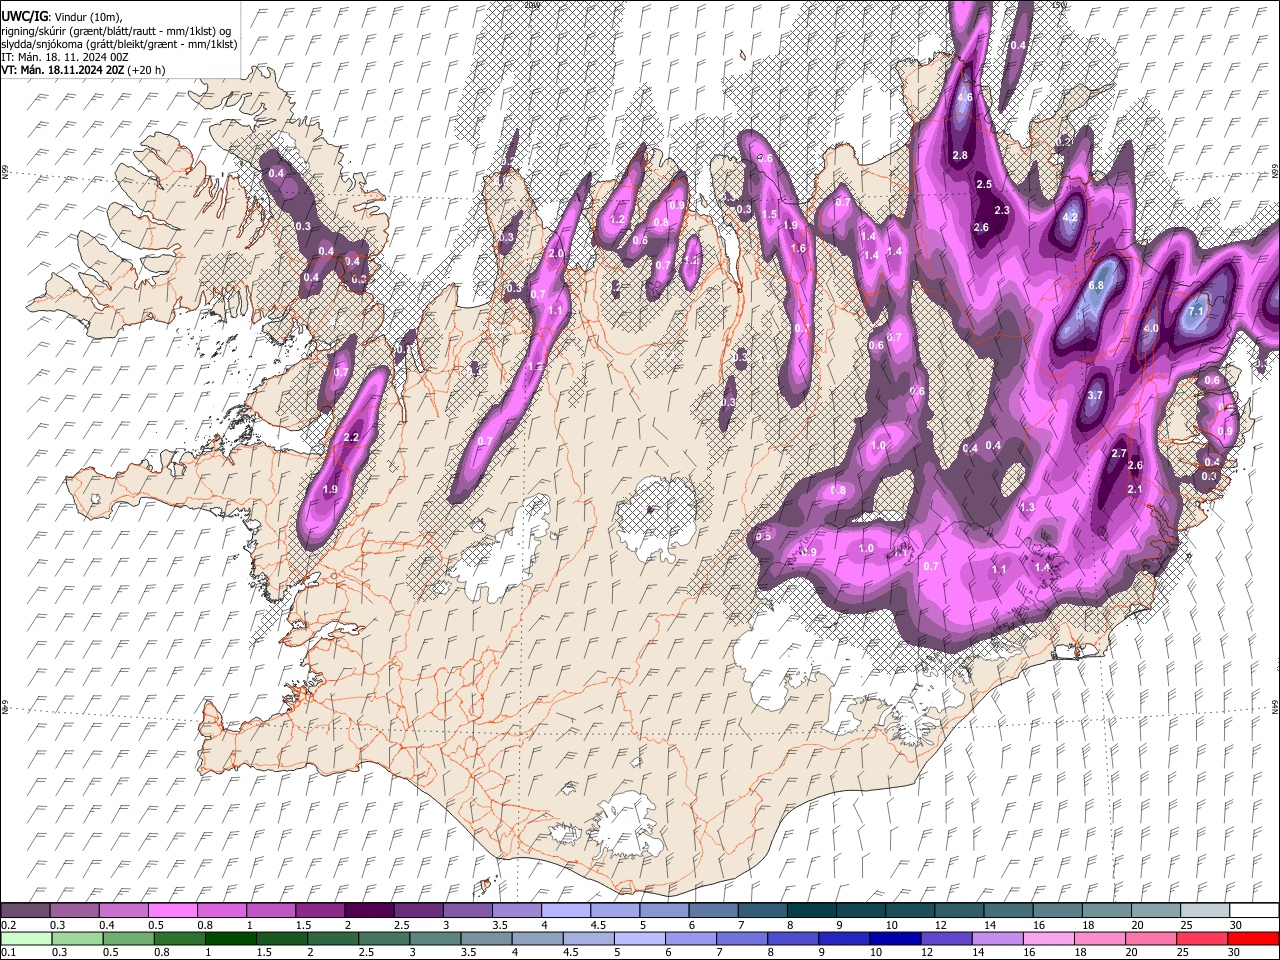
Task: Click the 6.8 precipitation maximum label
Action: 1096,285
